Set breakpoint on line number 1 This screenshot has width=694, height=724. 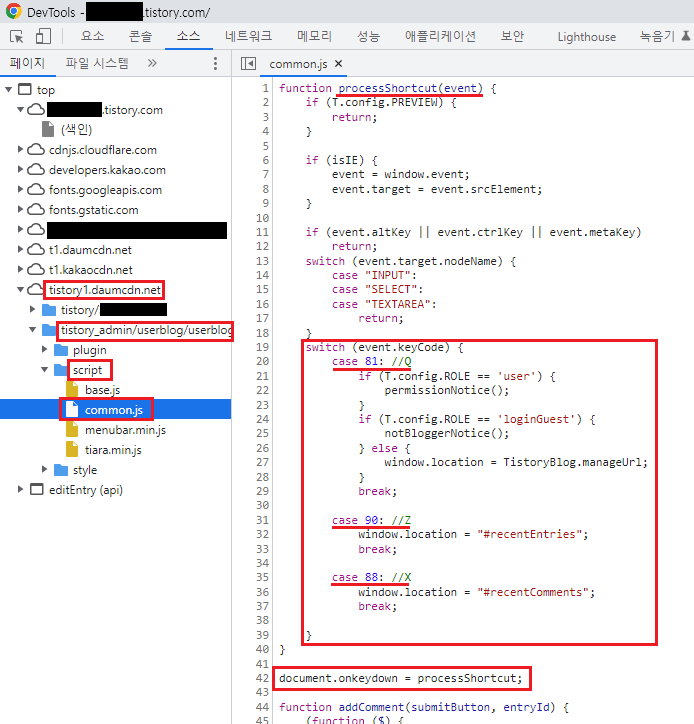266,88
